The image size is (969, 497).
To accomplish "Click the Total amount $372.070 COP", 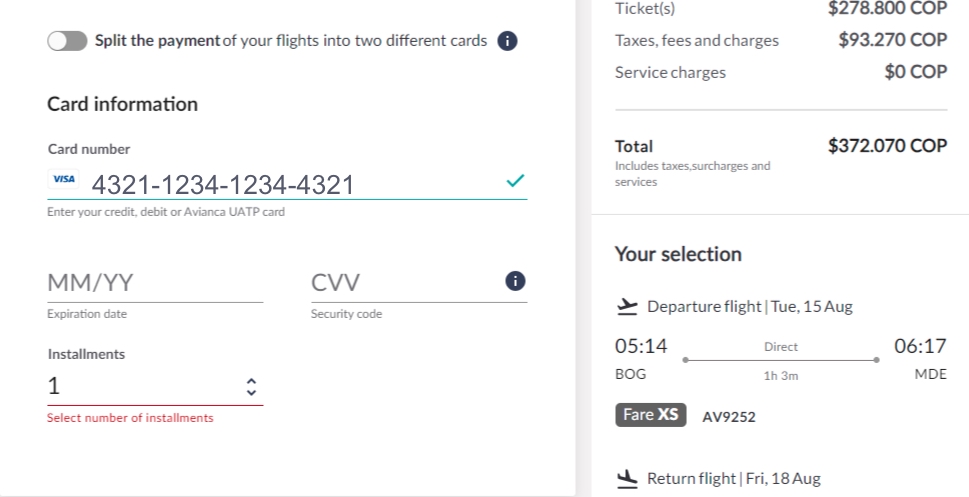I will click(886, 146).
